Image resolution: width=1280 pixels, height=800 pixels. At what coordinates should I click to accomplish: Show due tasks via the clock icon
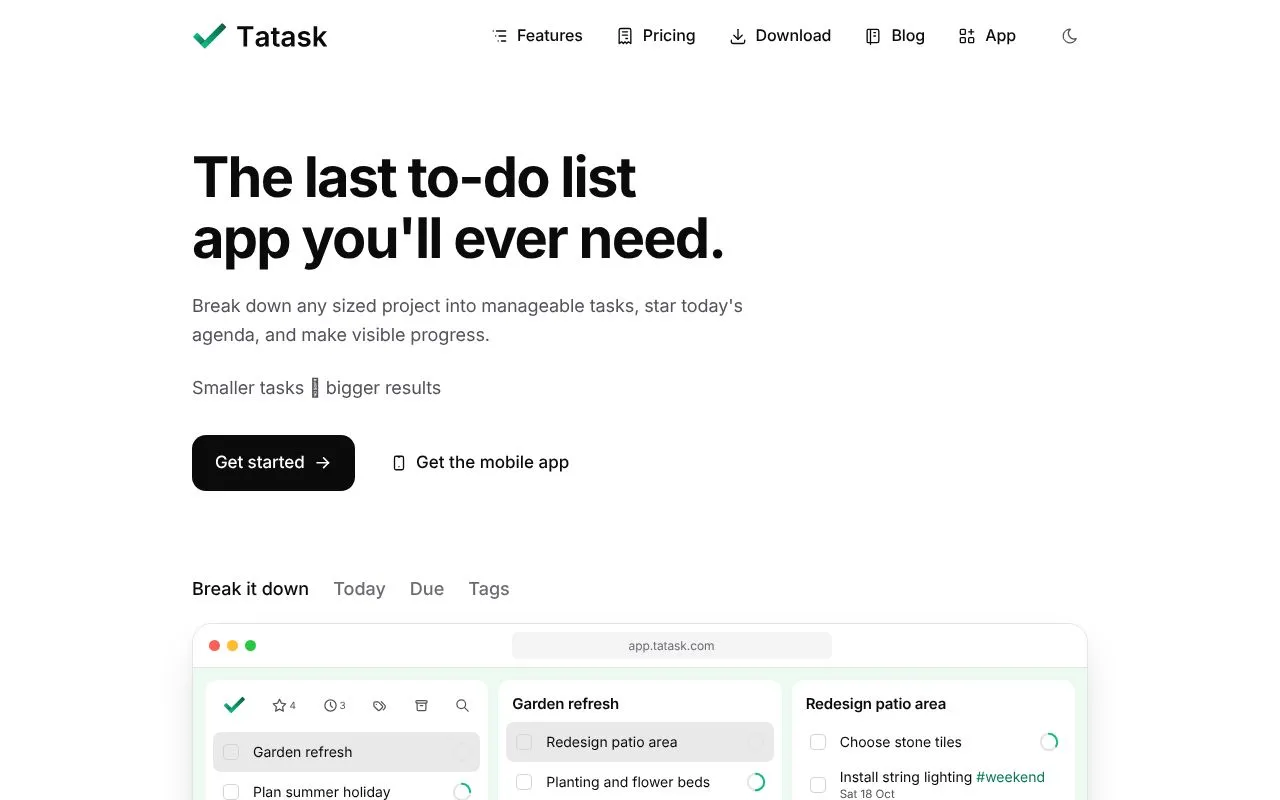click(x=335, y=705)
